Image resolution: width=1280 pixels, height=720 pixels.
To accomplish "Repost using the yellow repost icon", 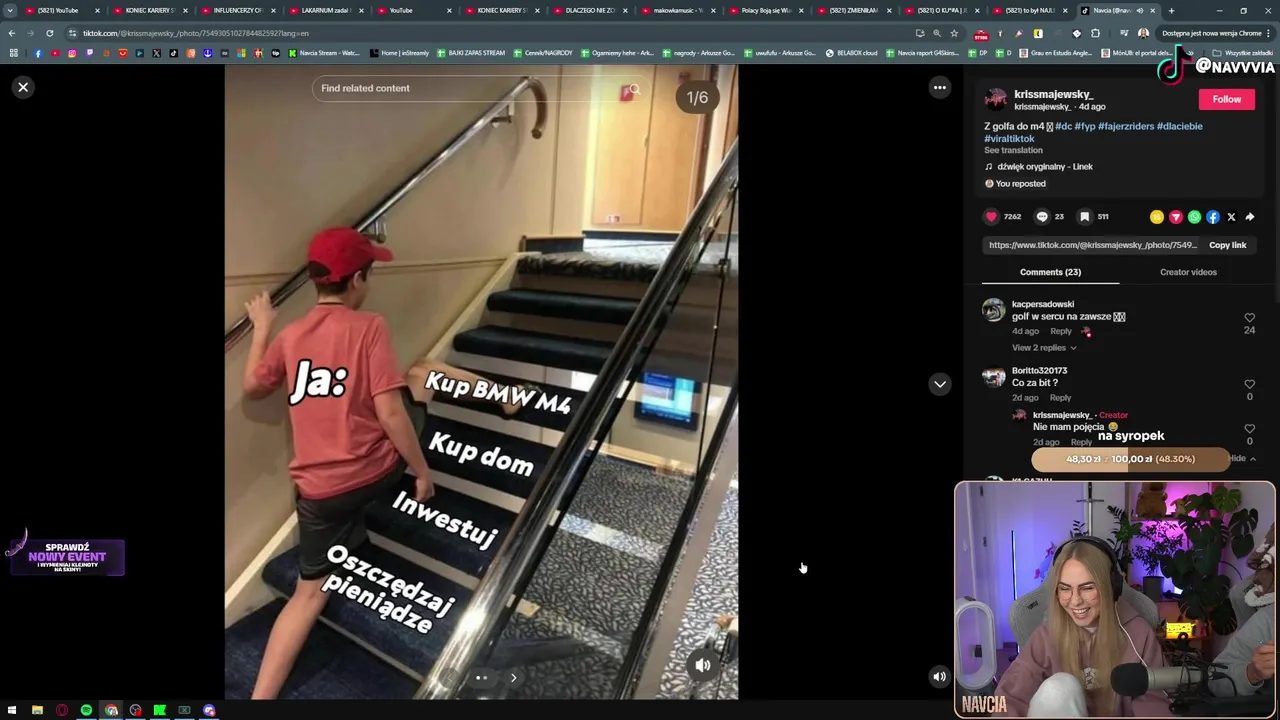I will click(1157, 217).
